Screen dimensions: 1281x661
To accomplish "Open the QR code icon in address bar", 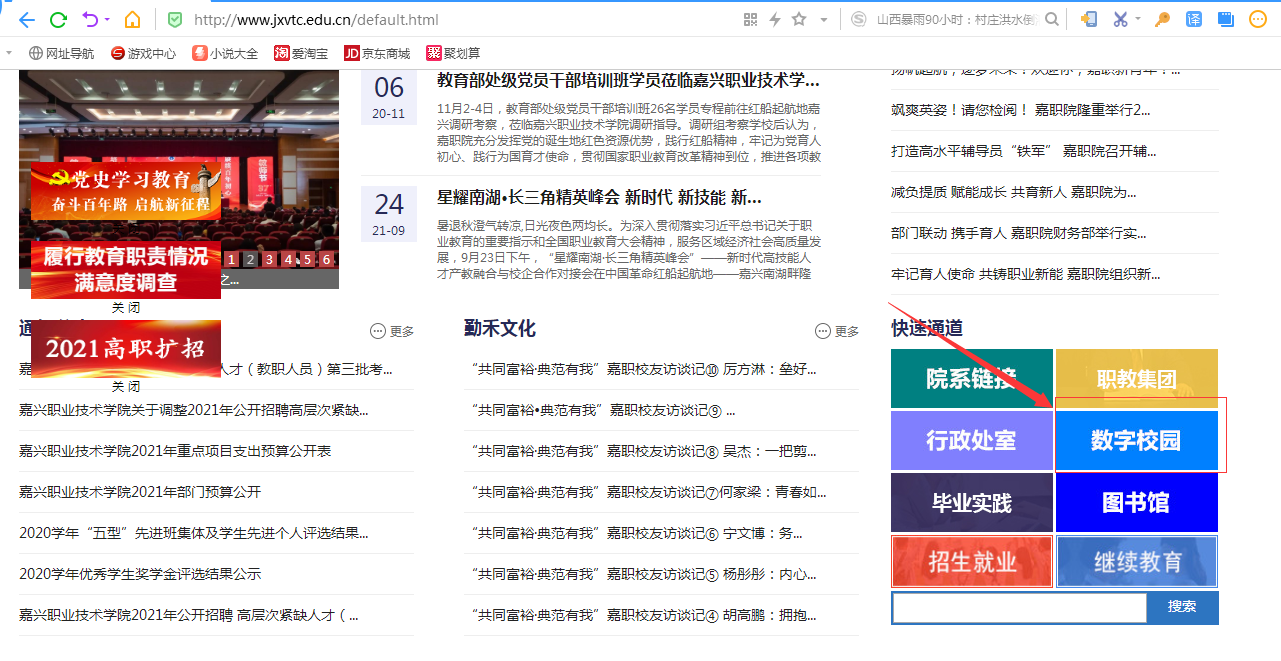I will point(751,20).
